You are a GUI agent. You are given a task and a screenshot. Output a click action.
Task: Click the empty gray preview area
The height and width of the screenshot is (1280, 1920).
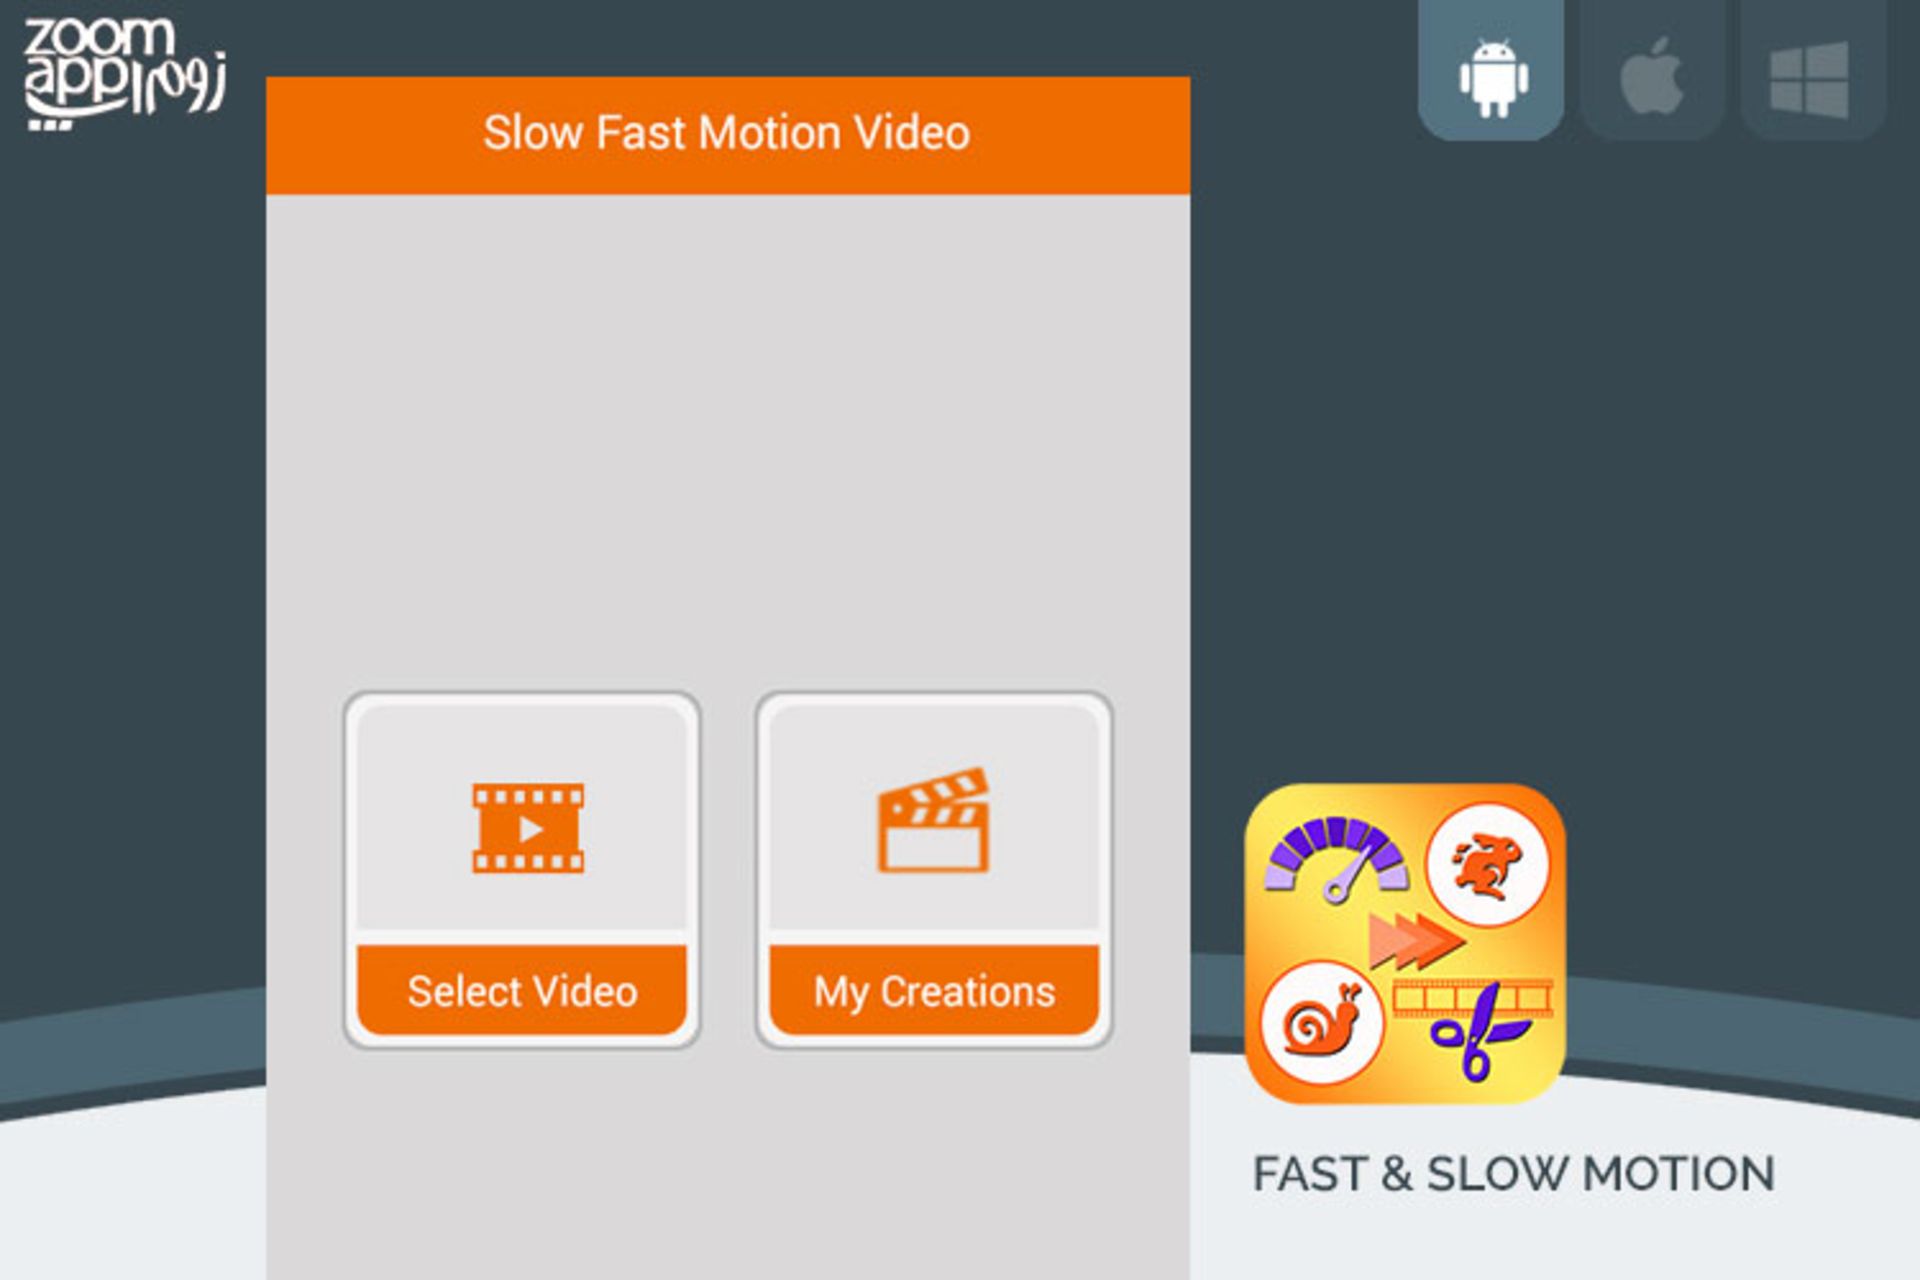tap(727, 440)
